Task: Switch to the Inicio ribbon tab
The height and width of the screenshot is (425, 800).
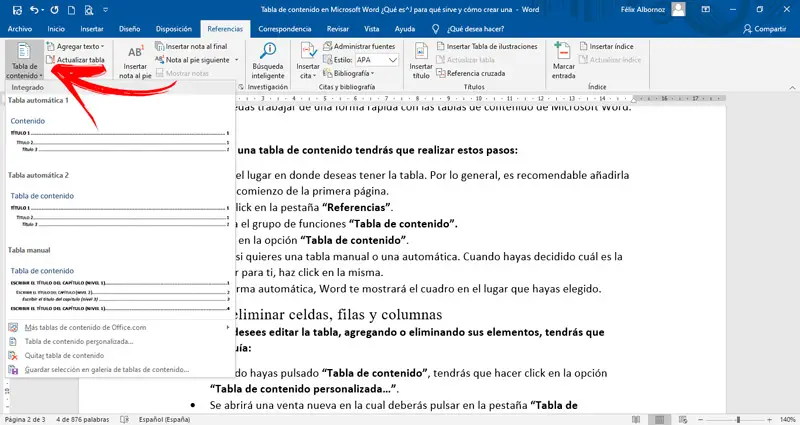Action: tap(56, 29)
